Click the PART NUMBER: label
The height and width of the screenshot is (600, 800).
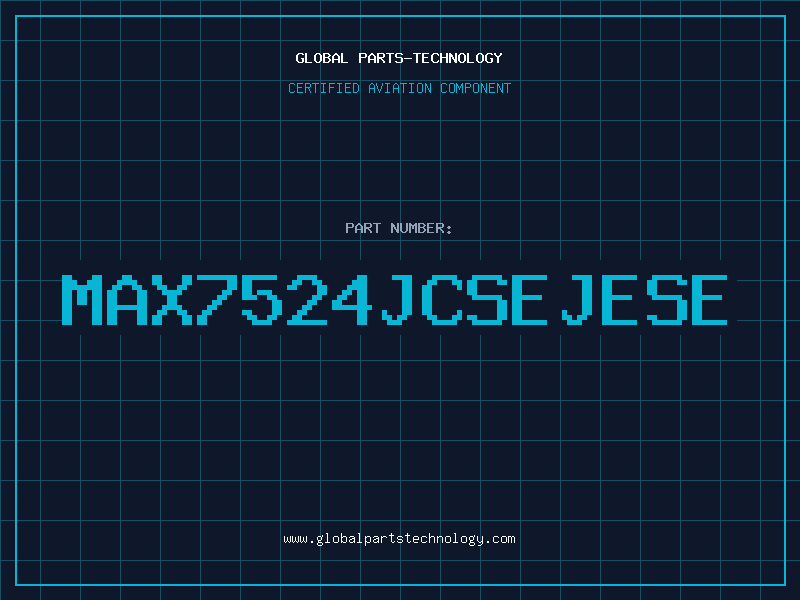(x=399, y=228)
